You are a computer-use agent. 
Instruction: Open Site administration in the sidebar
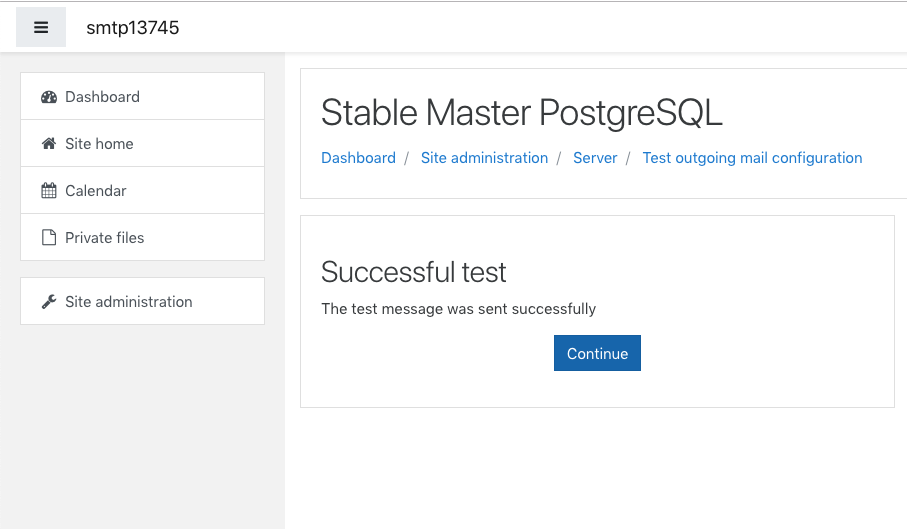[142, 301]
